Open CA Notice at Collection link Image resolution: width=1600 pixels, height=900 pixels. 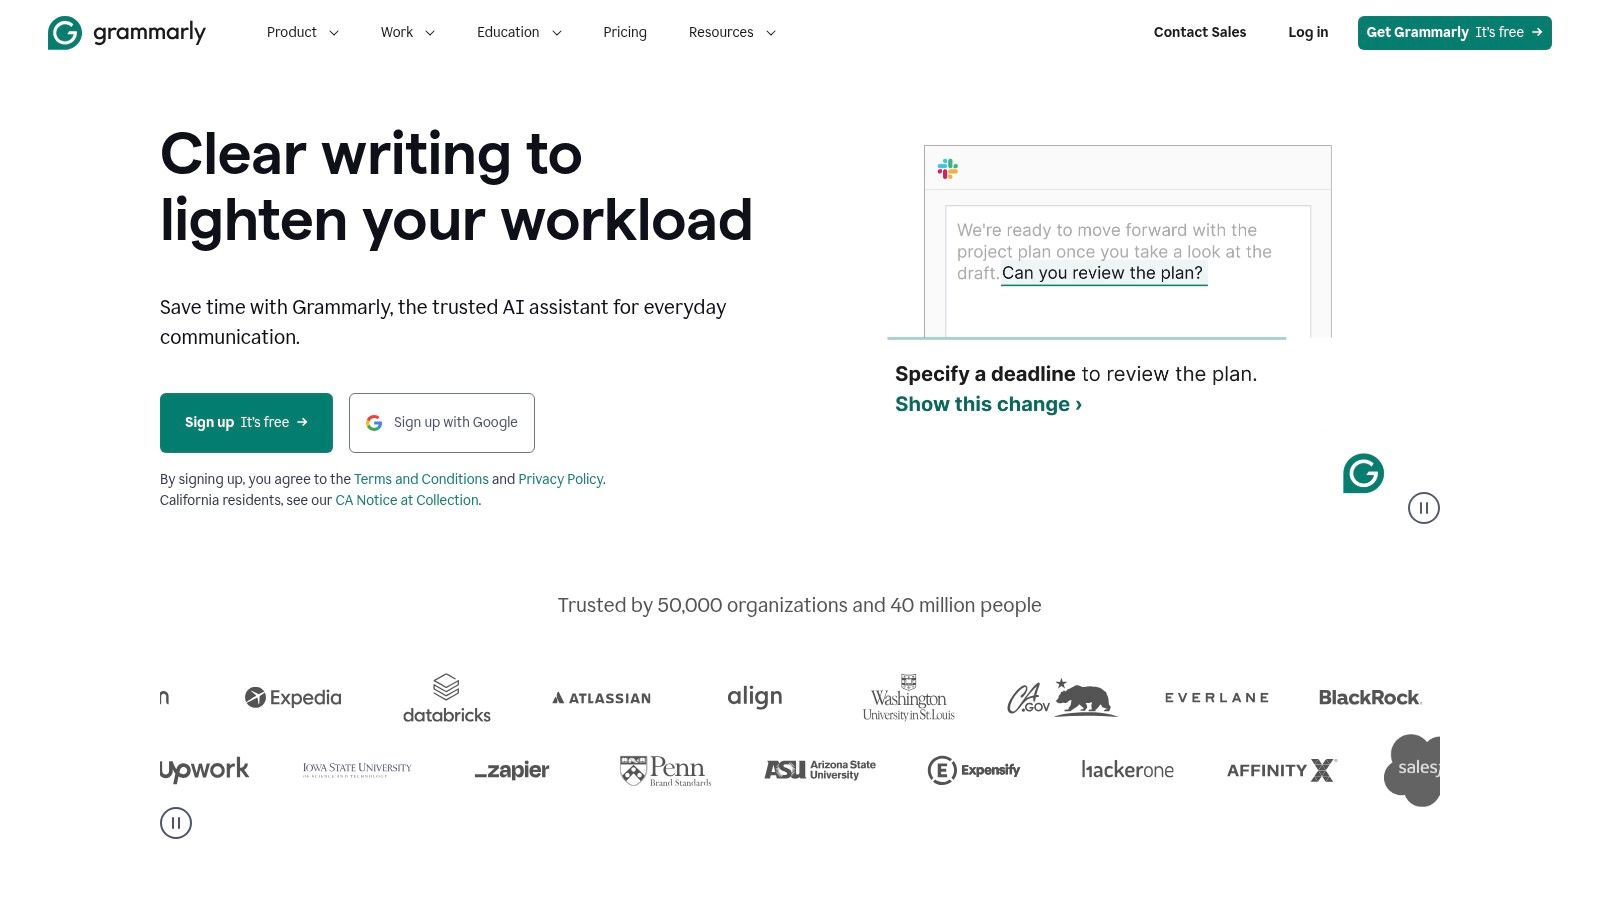pos(407,500)
